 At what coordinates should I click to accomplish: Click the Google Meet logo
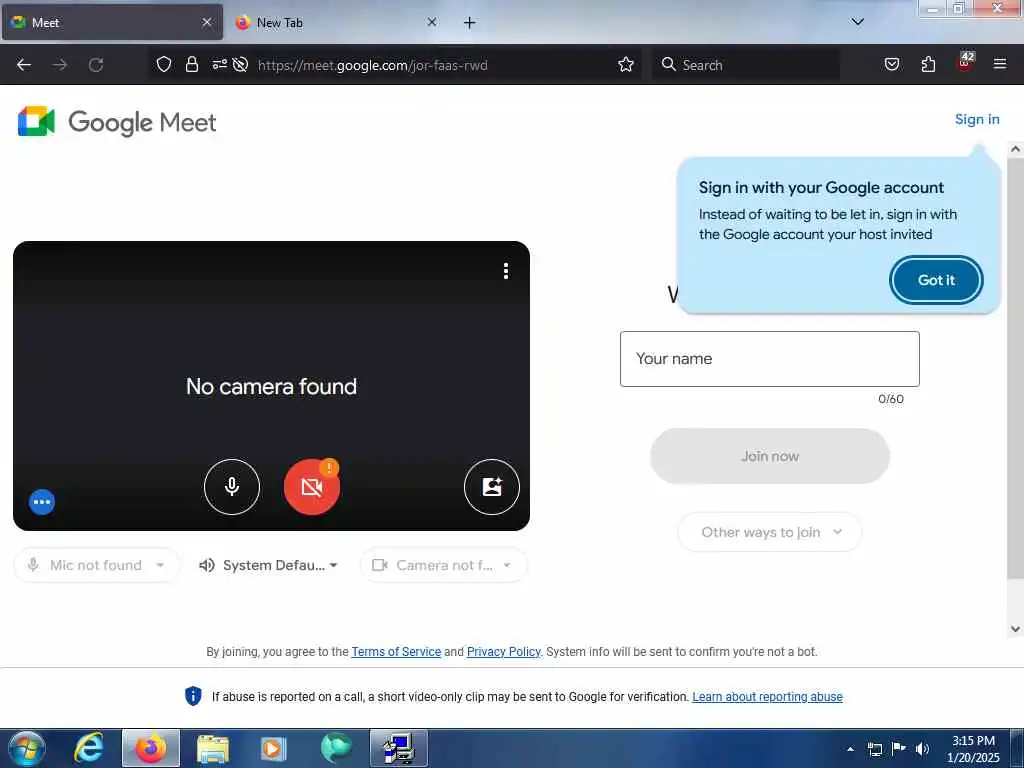click(118, 122)
